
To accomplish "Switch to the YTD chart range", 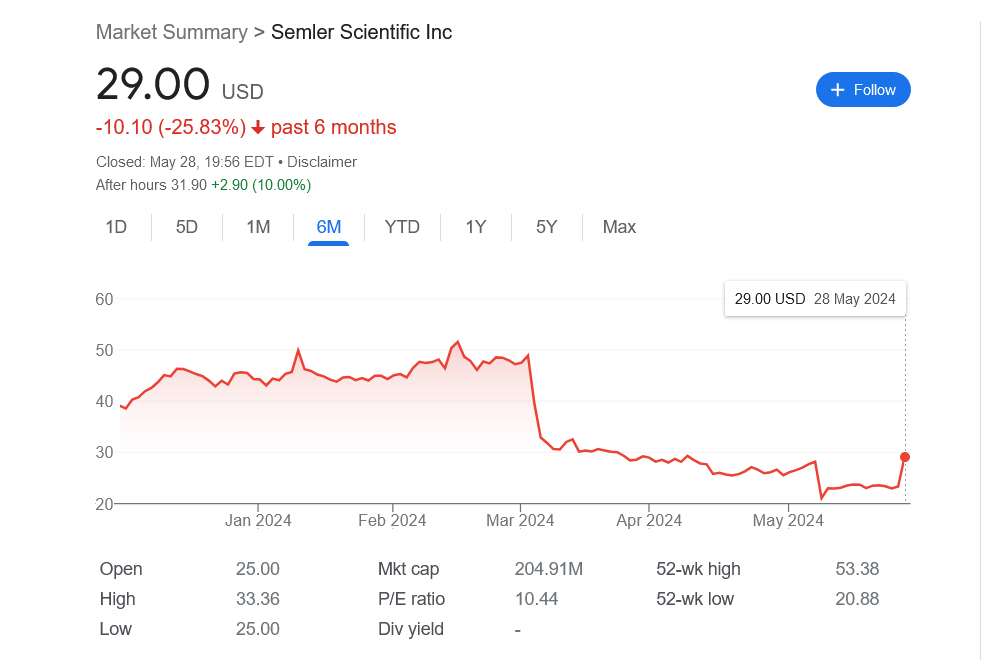I will pos(402,227).
